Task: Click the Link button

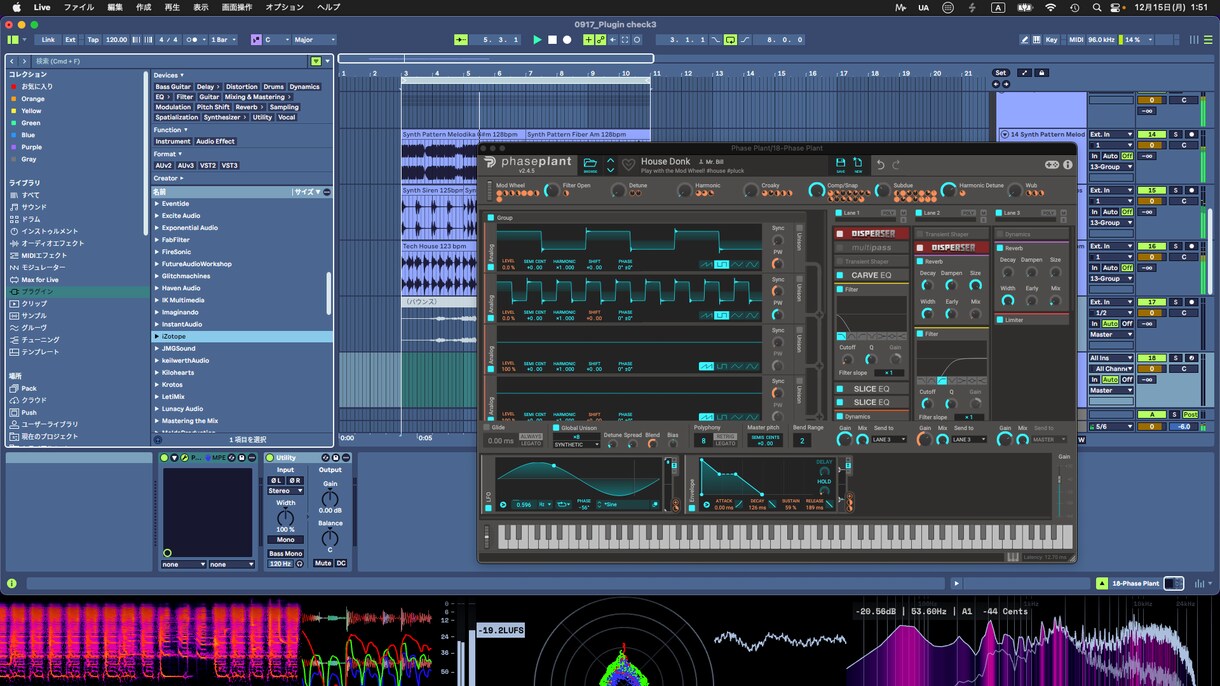Action: (x=48, y=40)
